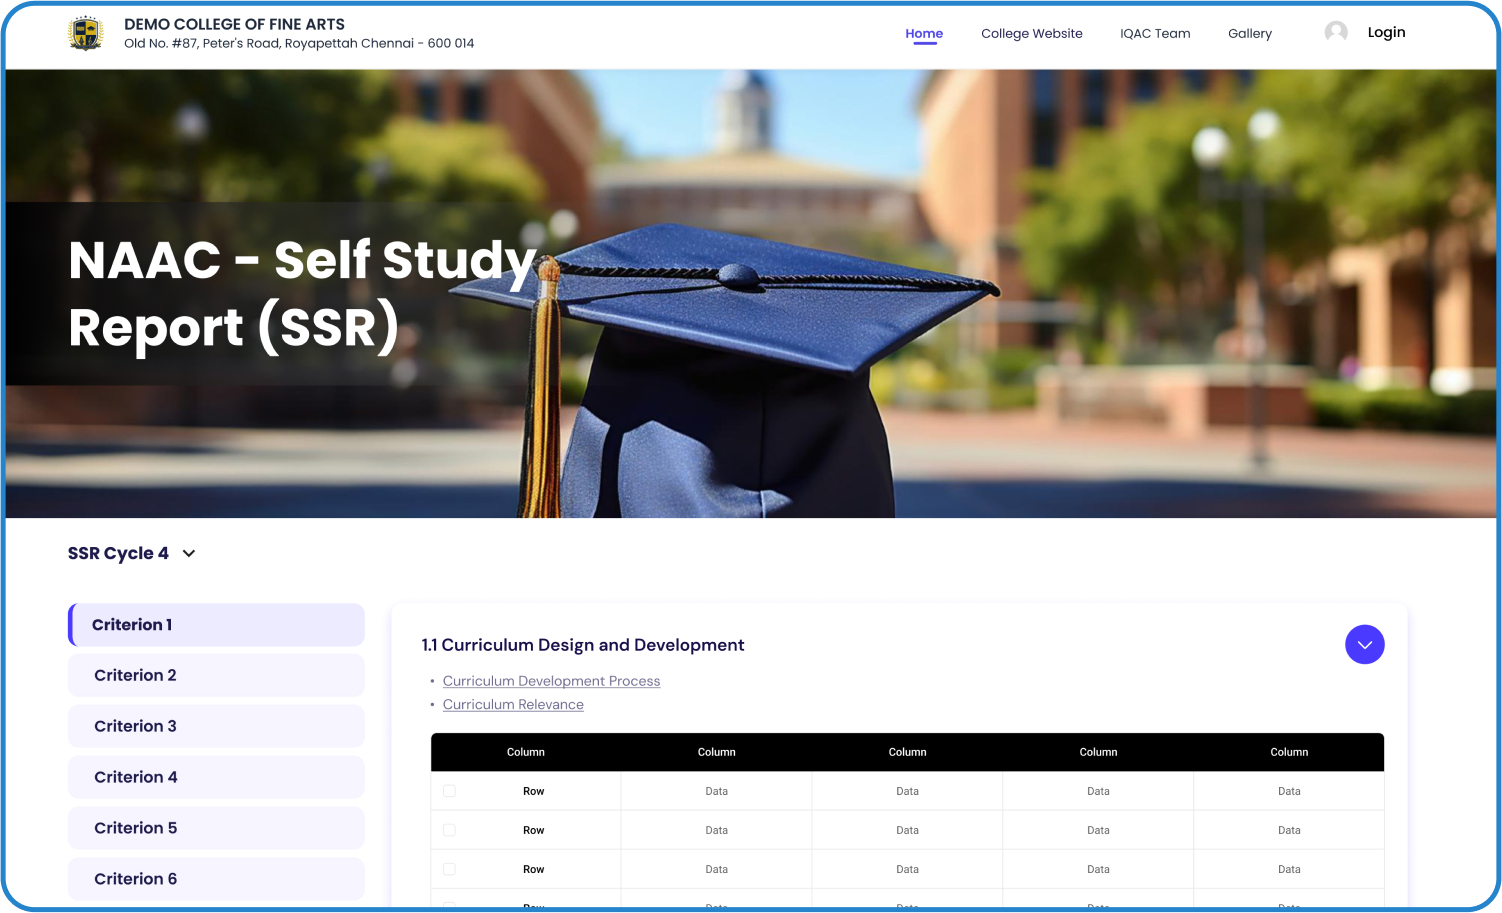Open the College Website menu item
The height and width of the screenshot is (913, 1502).
pyautogui.click(x=1031, y=33)
